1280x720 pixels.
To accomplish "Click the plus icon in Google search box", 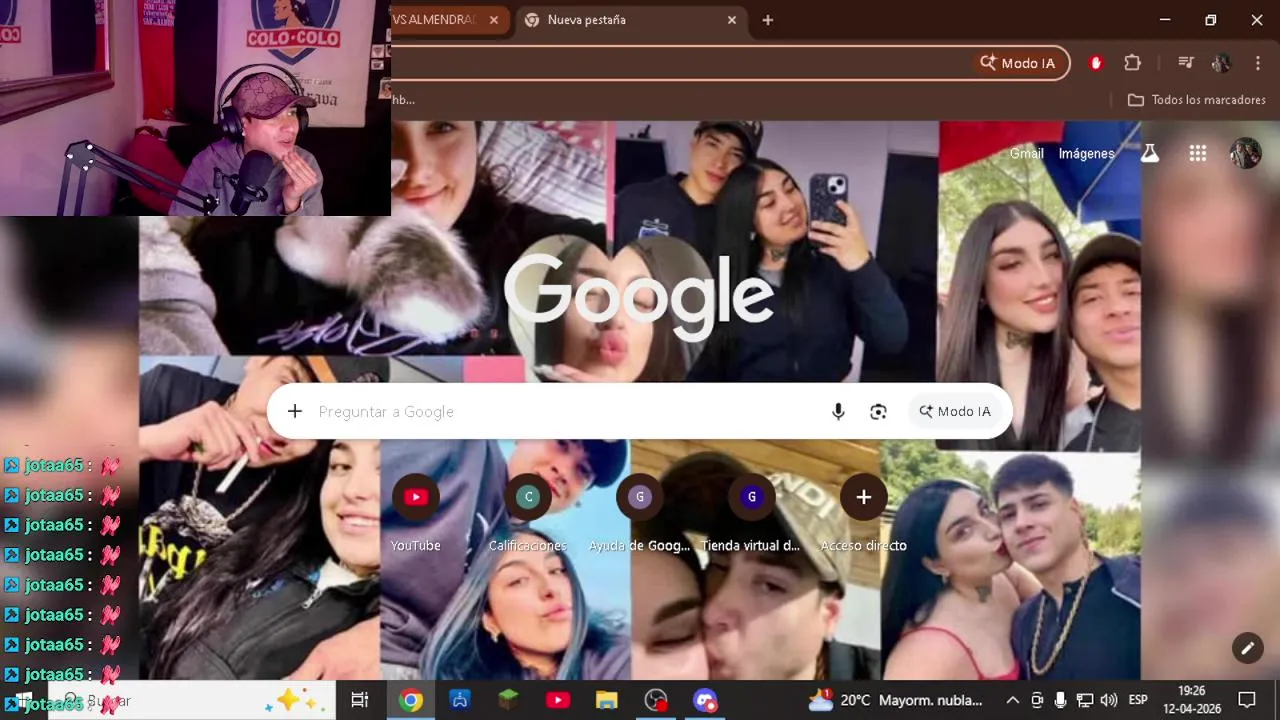I will coord(295,411).
